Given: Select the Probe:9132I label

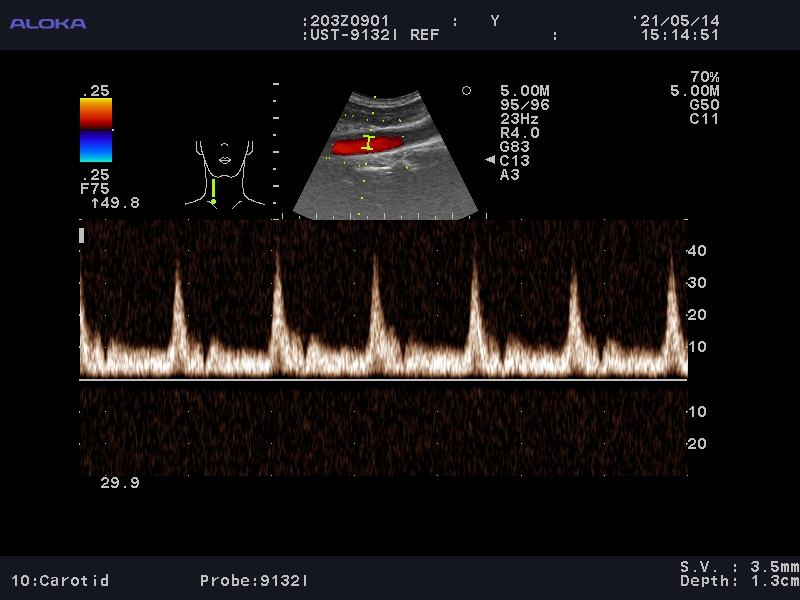Looking at the screenshot, I should coord(254,580).
